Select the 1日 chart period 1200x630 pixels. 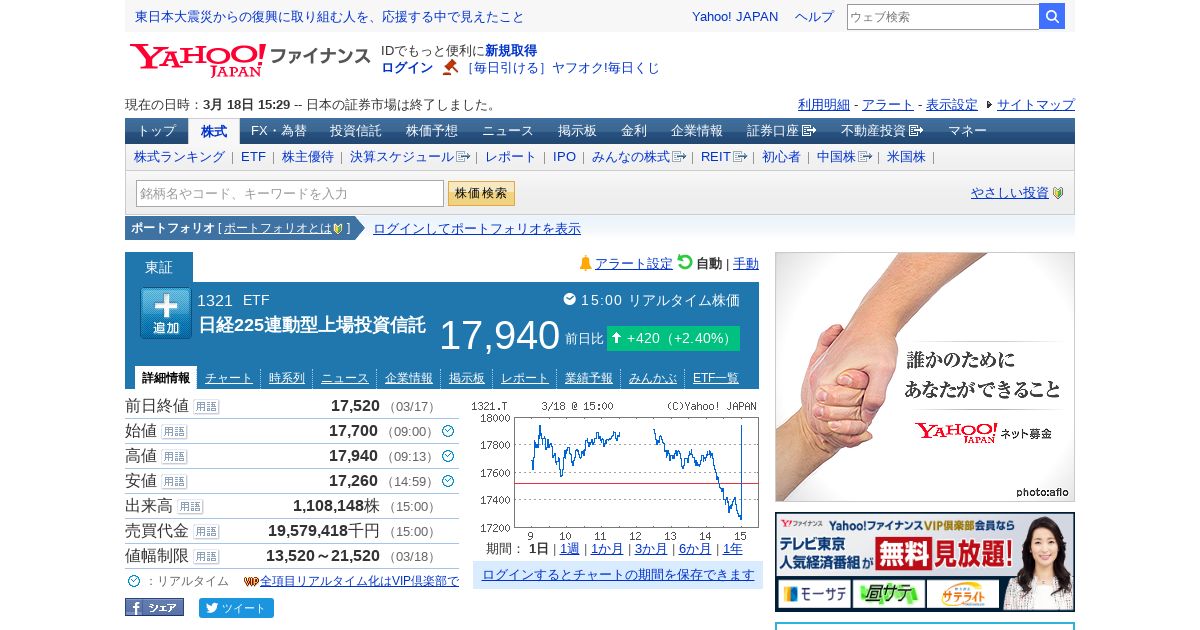pyautogui.click(x=539, y=549)
